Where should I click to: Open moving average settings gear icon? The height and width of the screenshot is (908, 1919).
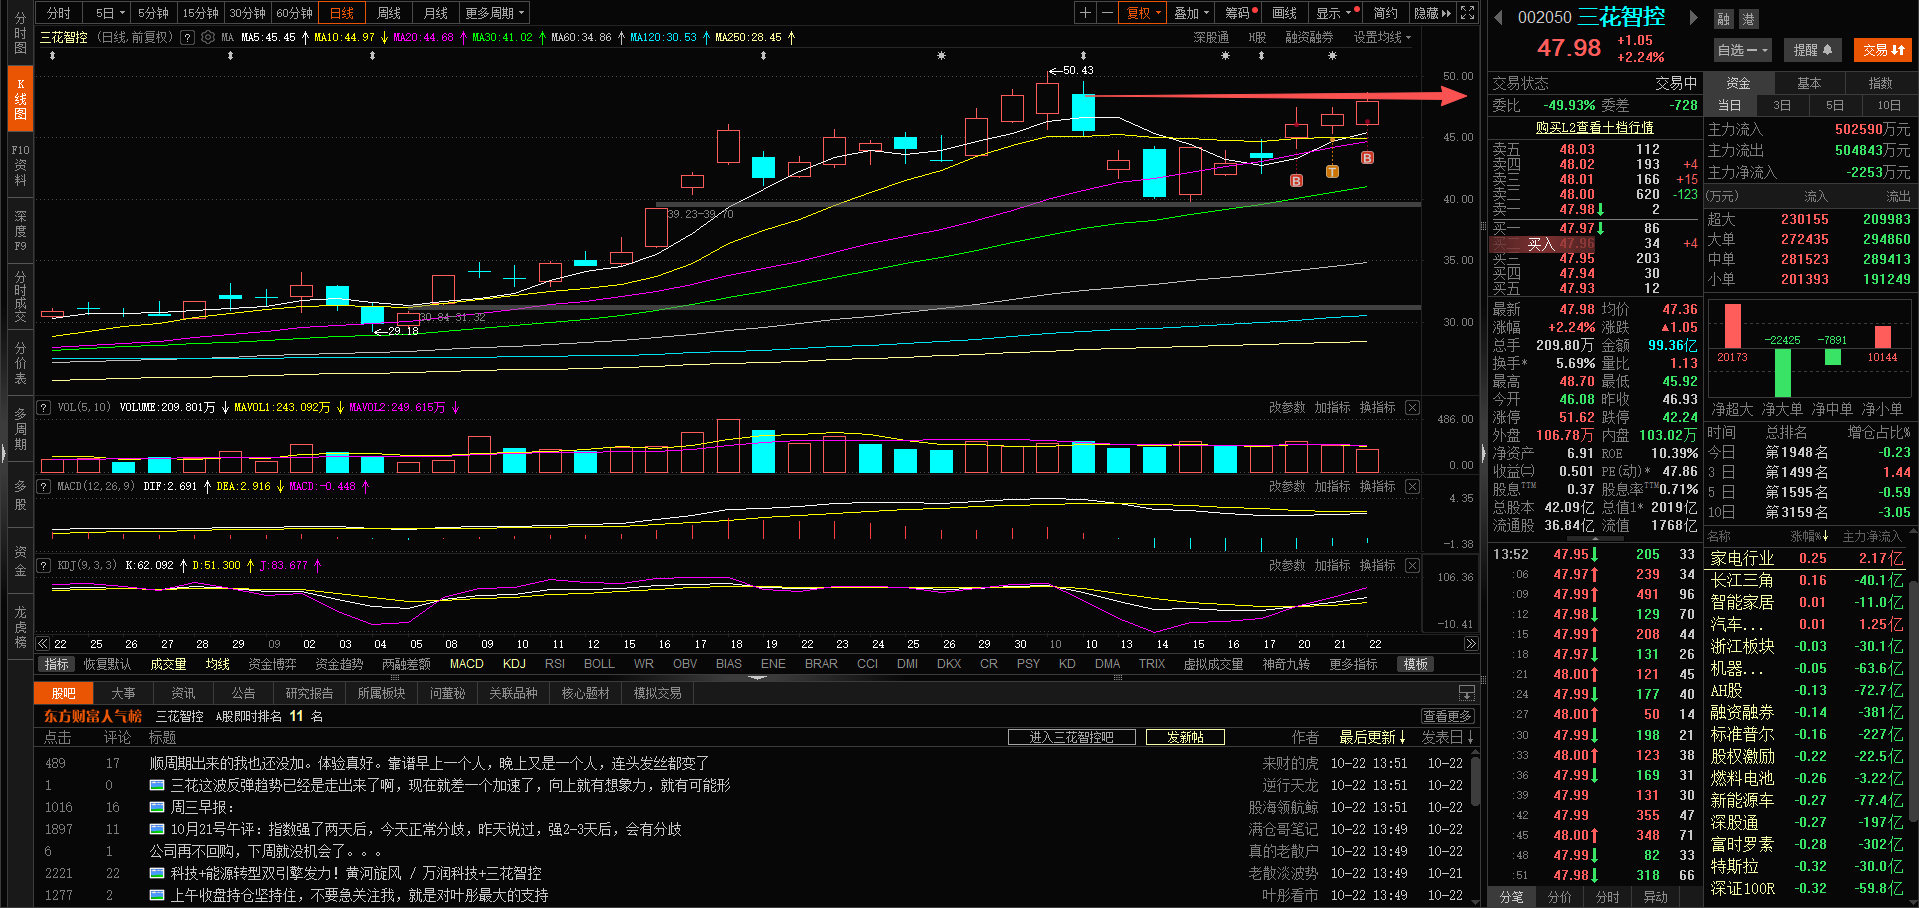click(208, 37)
